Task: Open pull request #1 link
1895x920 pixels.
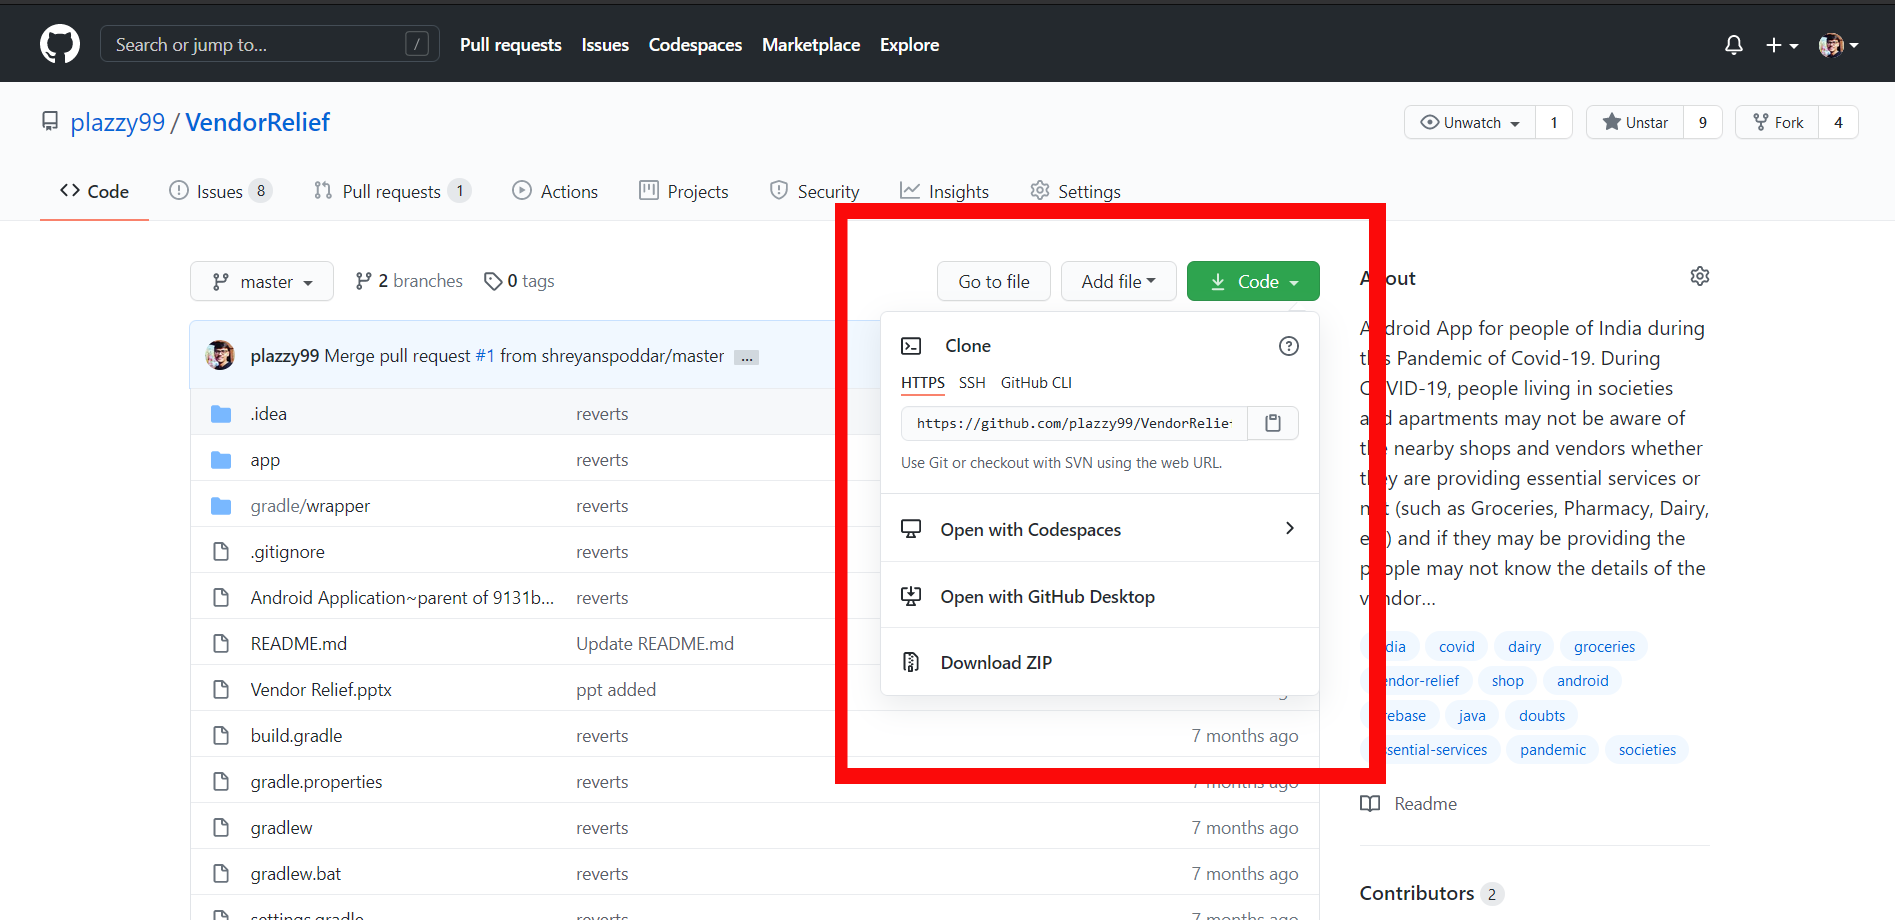Action: click(x=485, y=356)
